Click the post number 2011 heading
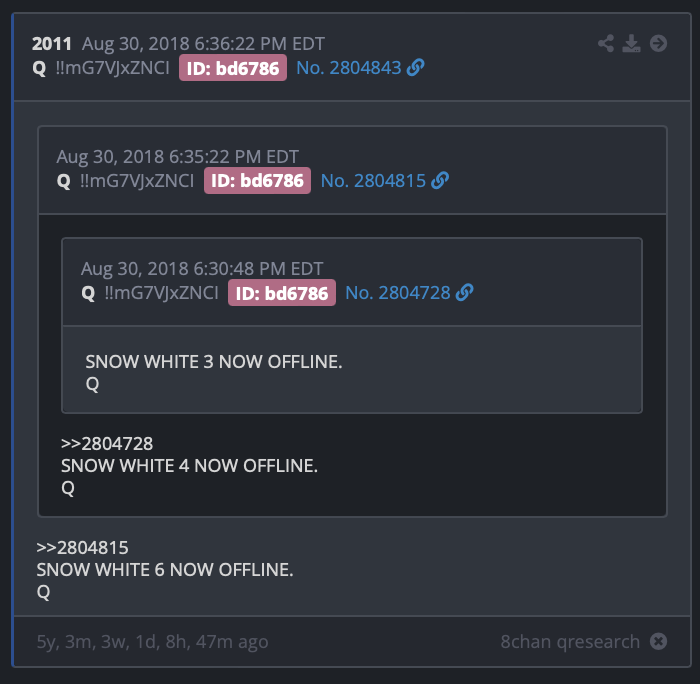The image size is (700, 684). pos(52,44)
